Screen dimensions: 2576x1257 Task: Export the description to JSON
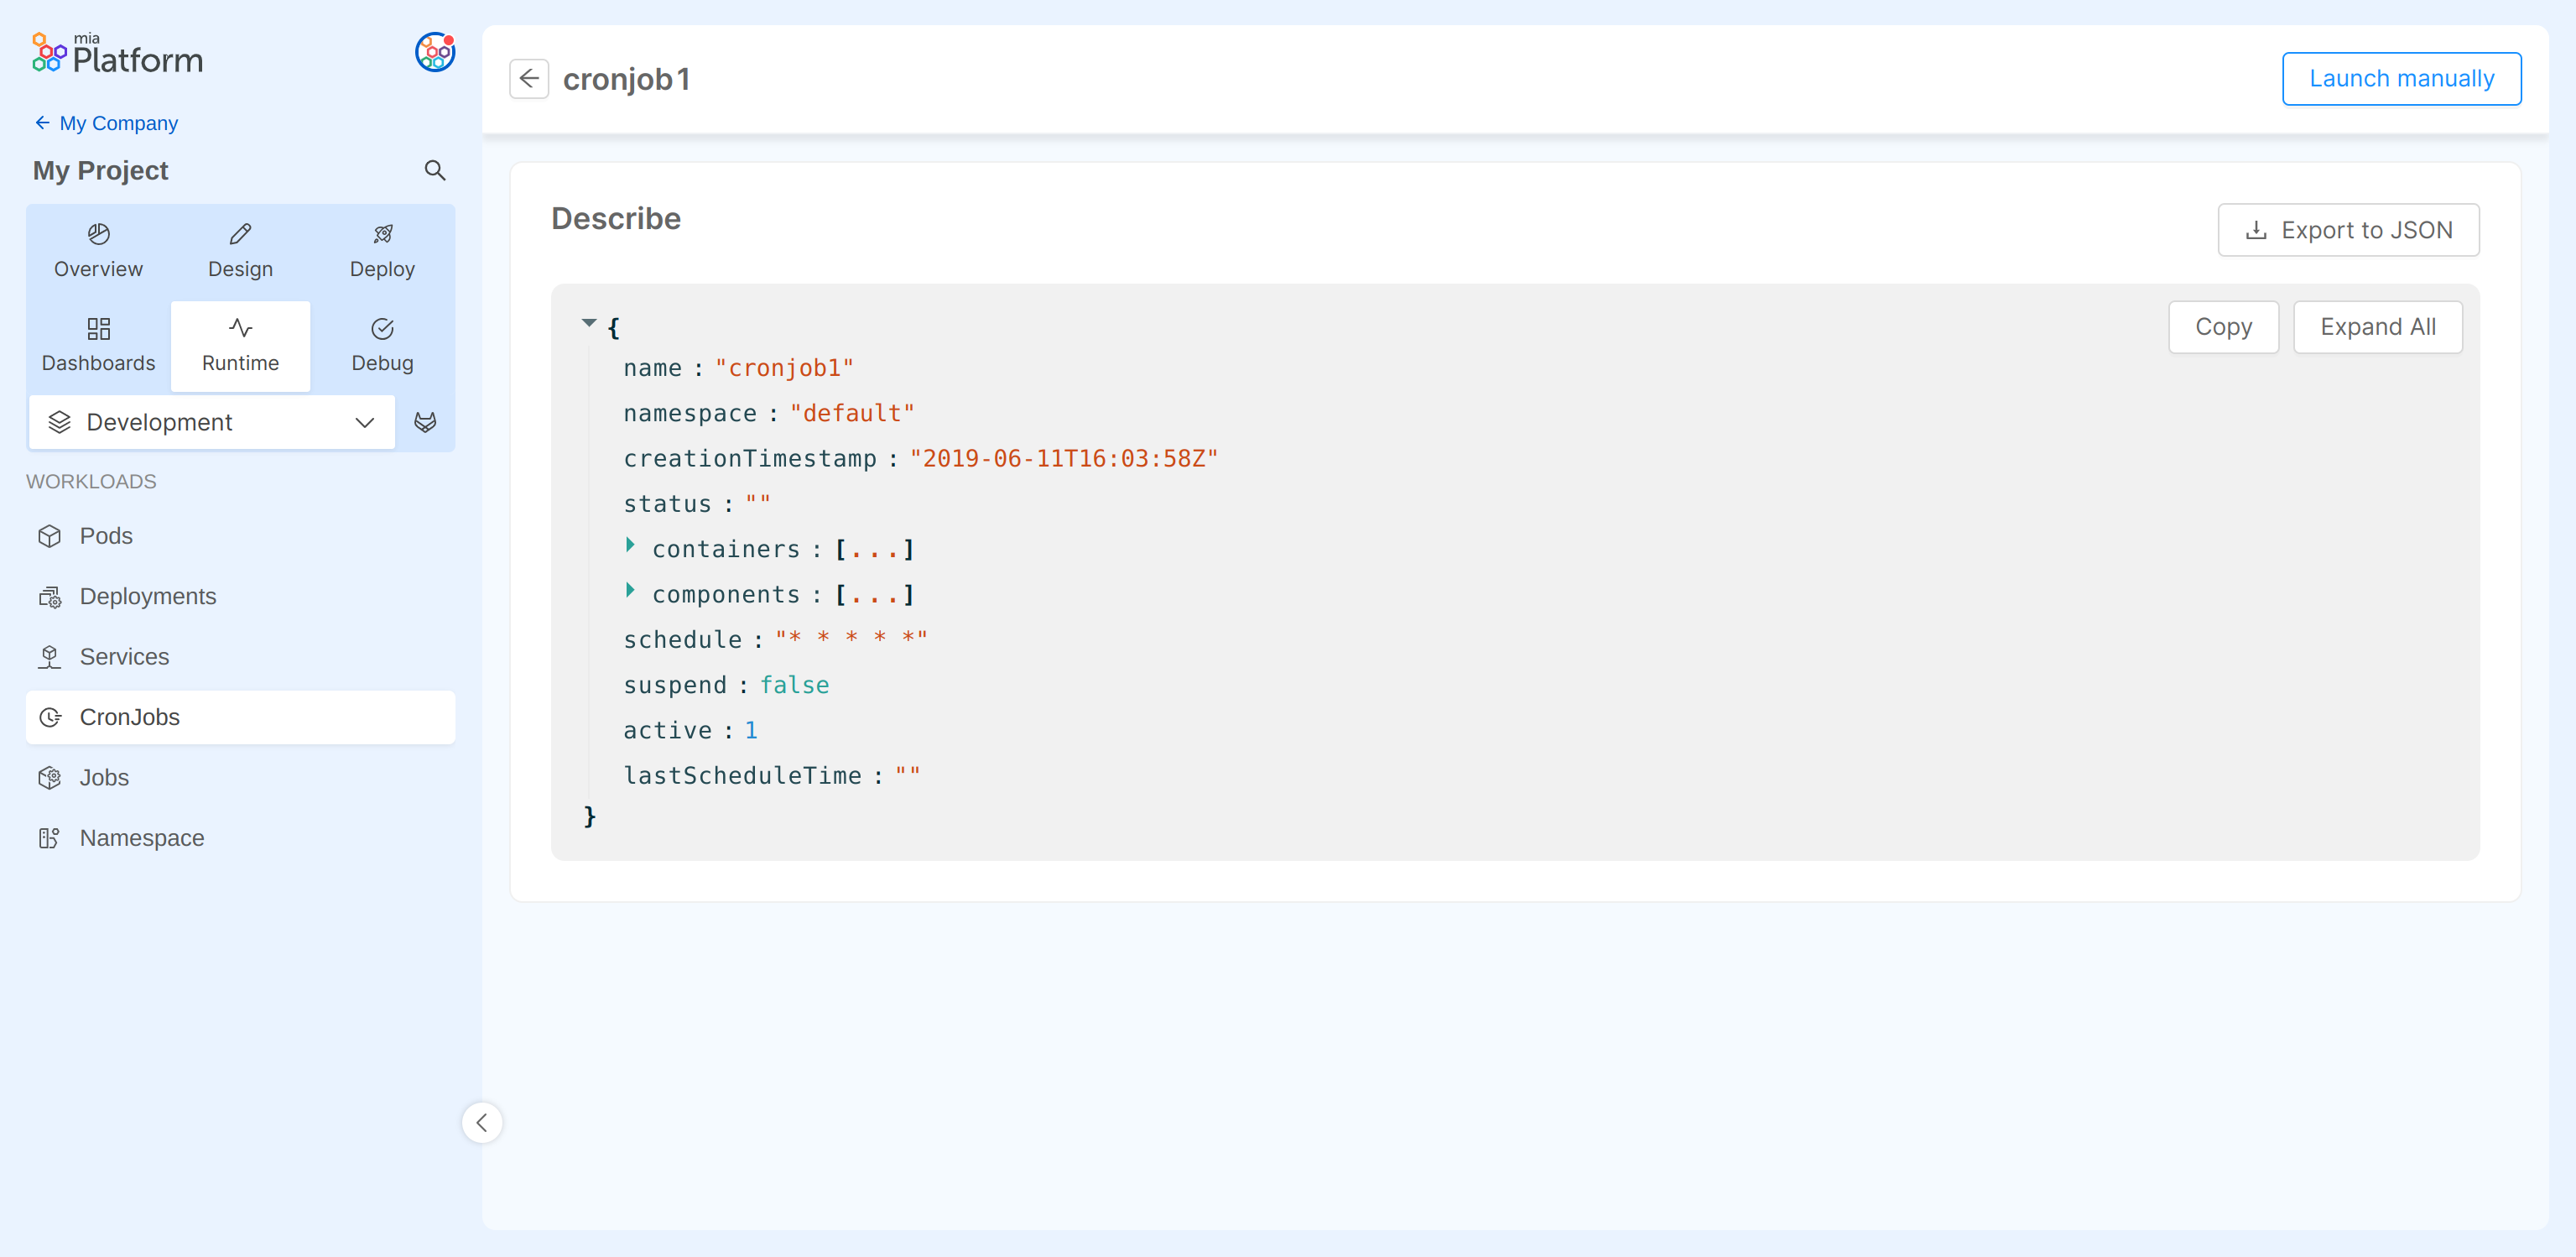2347,230
